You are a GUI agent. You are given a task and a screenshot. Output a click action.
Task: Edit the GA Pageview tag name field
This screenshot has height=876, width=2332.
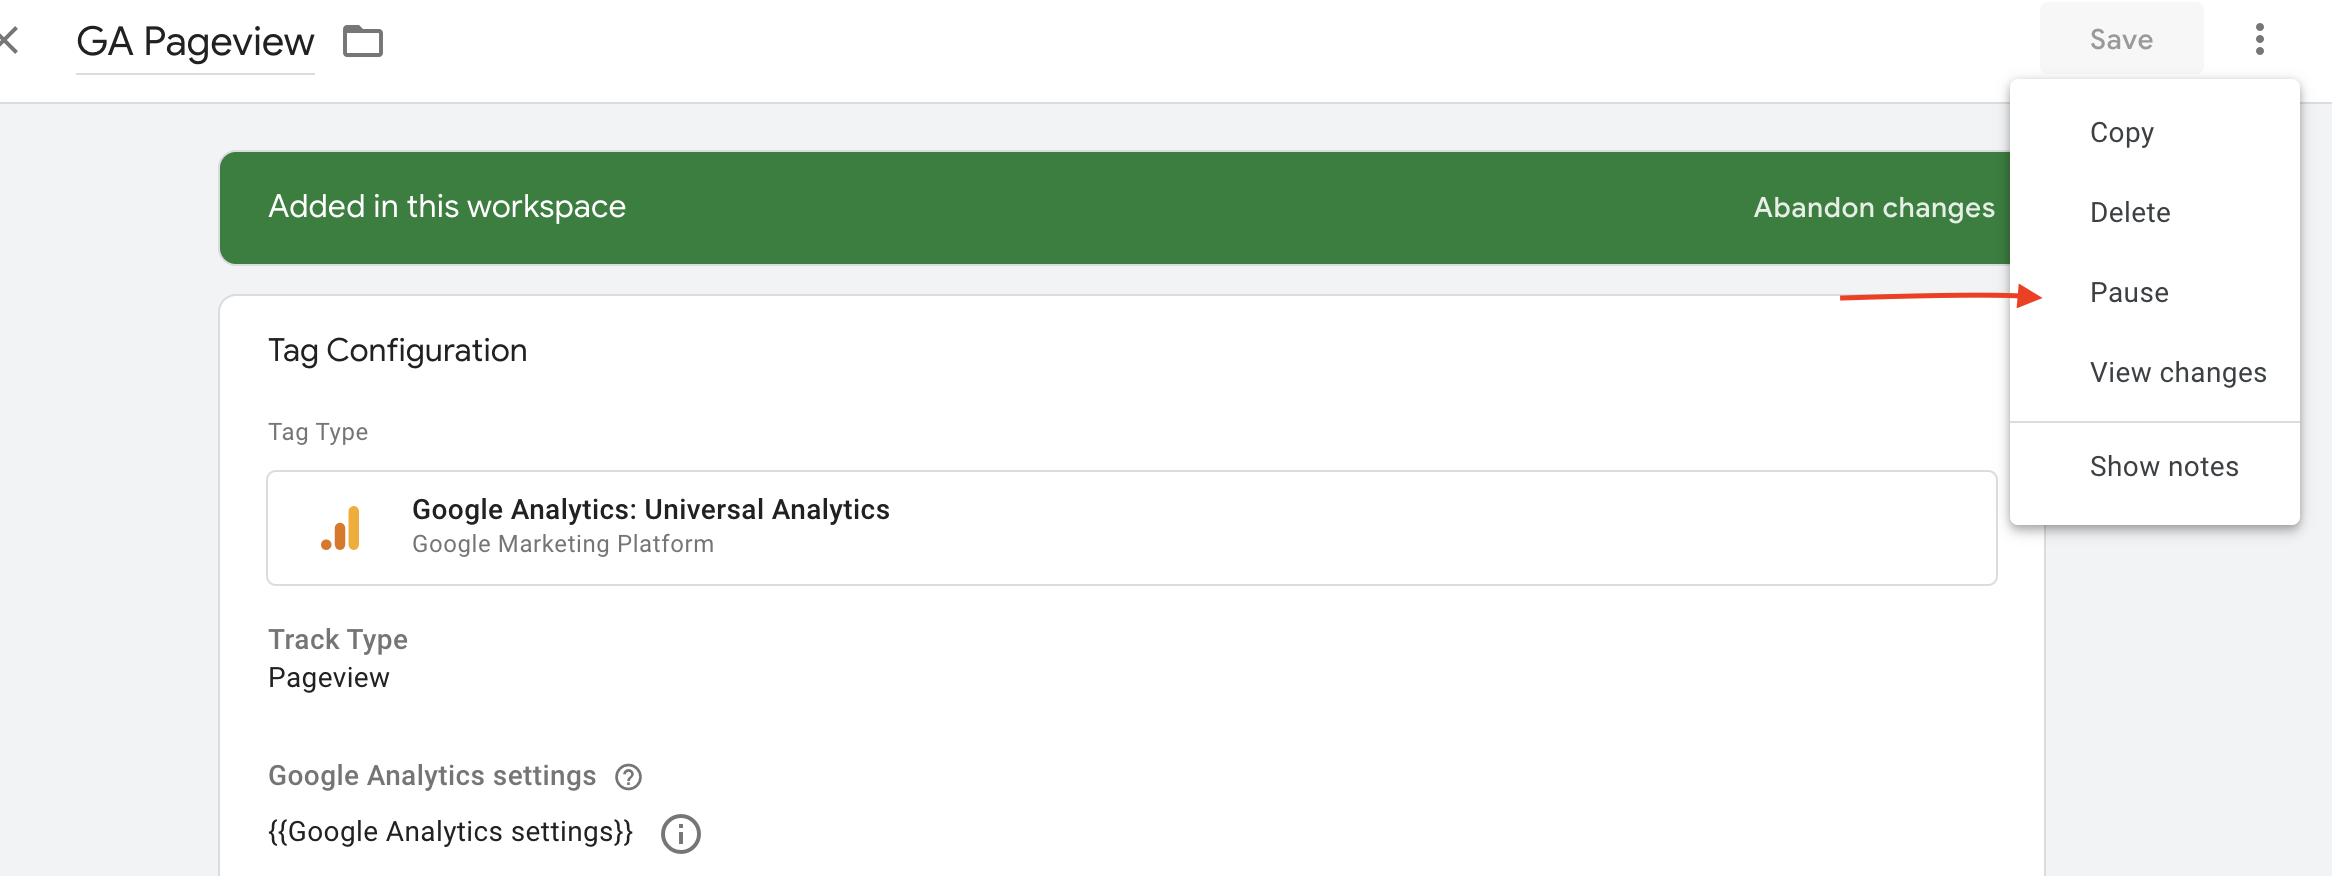195,42
